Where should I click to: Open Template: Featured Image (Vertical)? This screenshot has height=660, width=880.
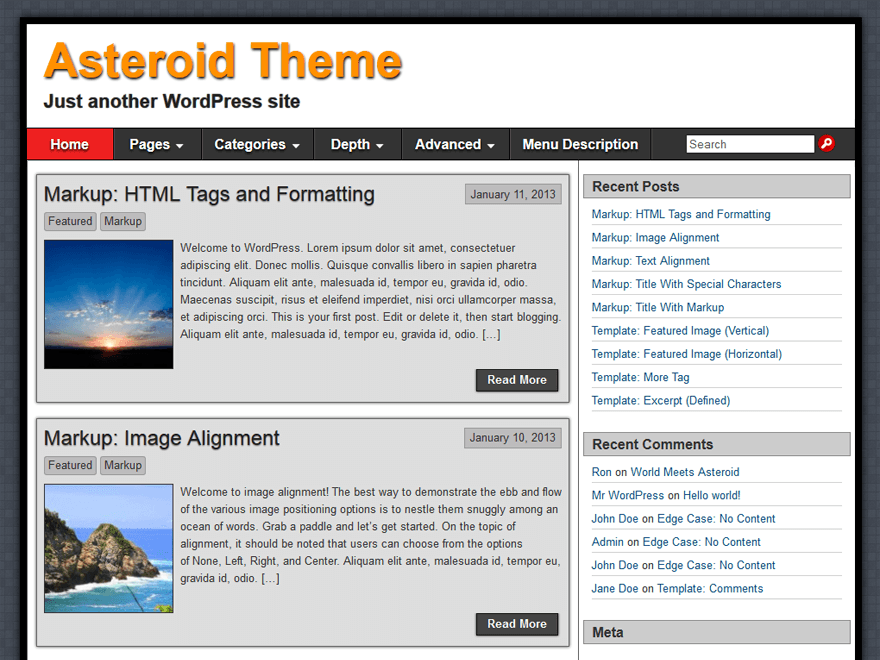point(680,331)
